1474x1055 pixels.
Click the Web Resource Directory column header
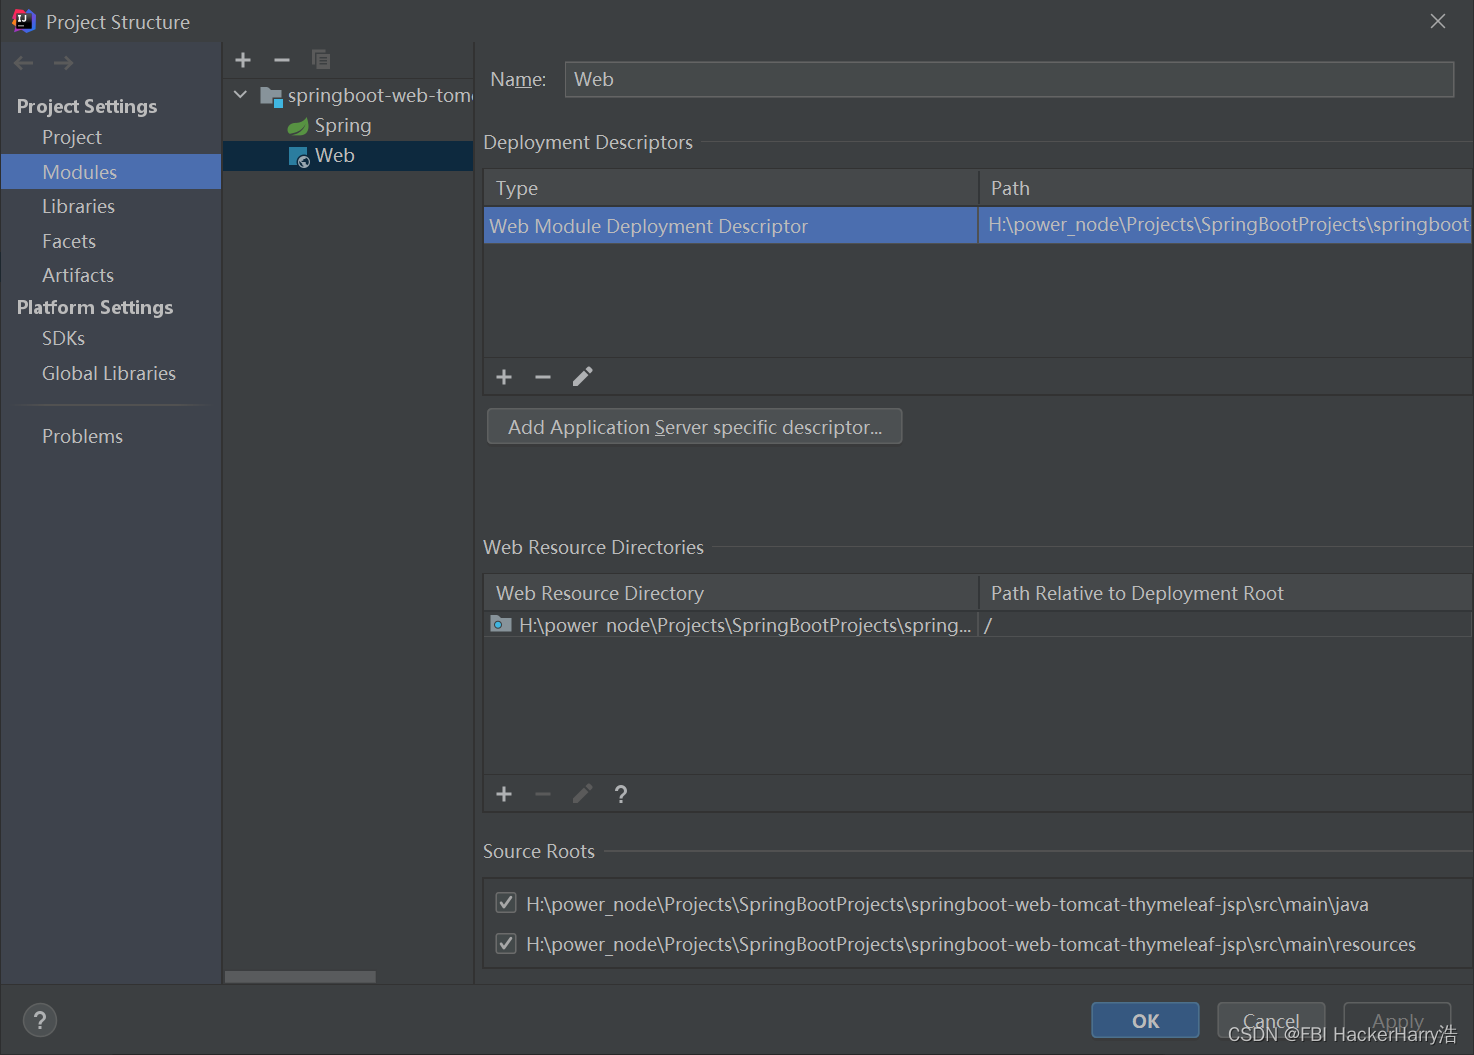coord(731,593)
